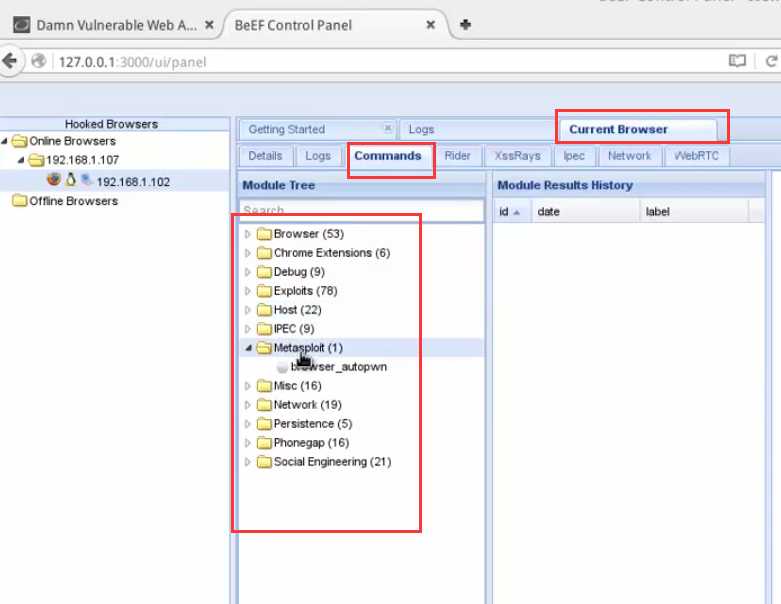Click the Module Tree search field
Image resolution: width=781 pixels, height=604 pixels.
point(362,210)
